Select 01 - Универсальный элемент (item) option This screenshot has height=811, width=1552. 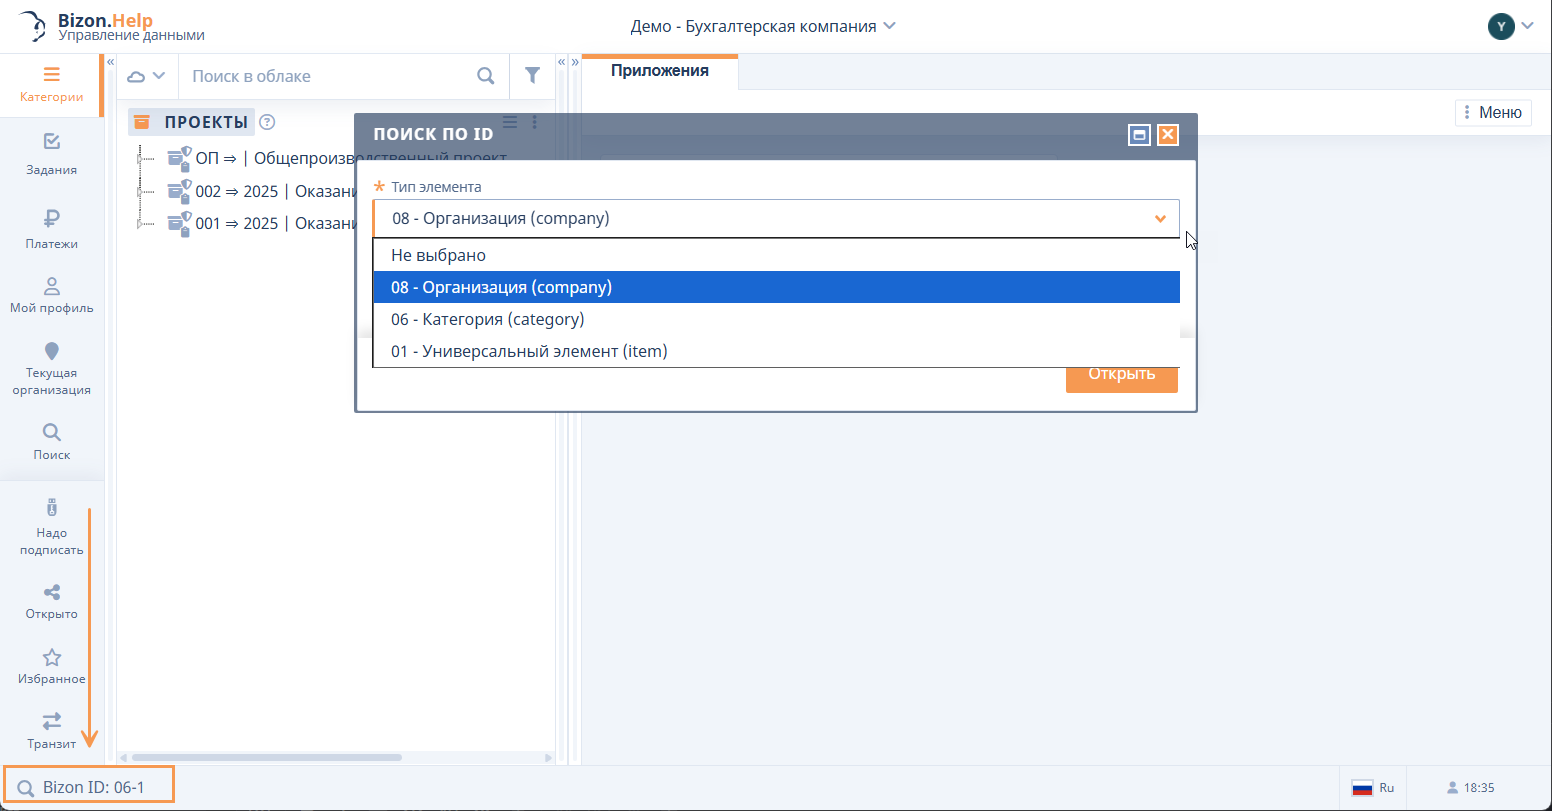[x=528, y=352]
